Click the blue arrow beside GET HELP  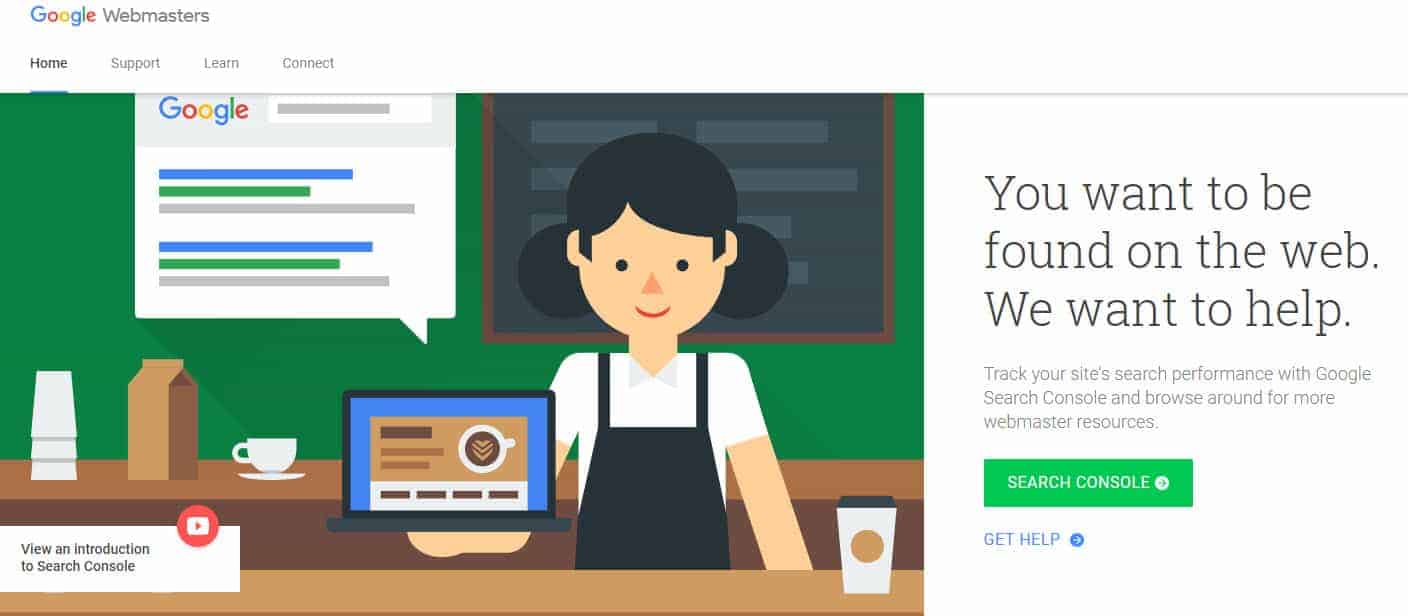[1077, 540]
